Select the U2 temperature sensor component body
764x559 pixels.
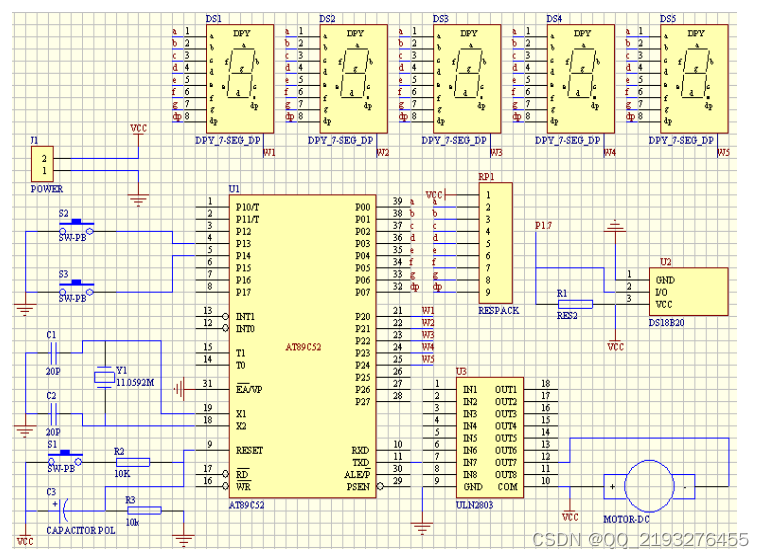point(688,291)
